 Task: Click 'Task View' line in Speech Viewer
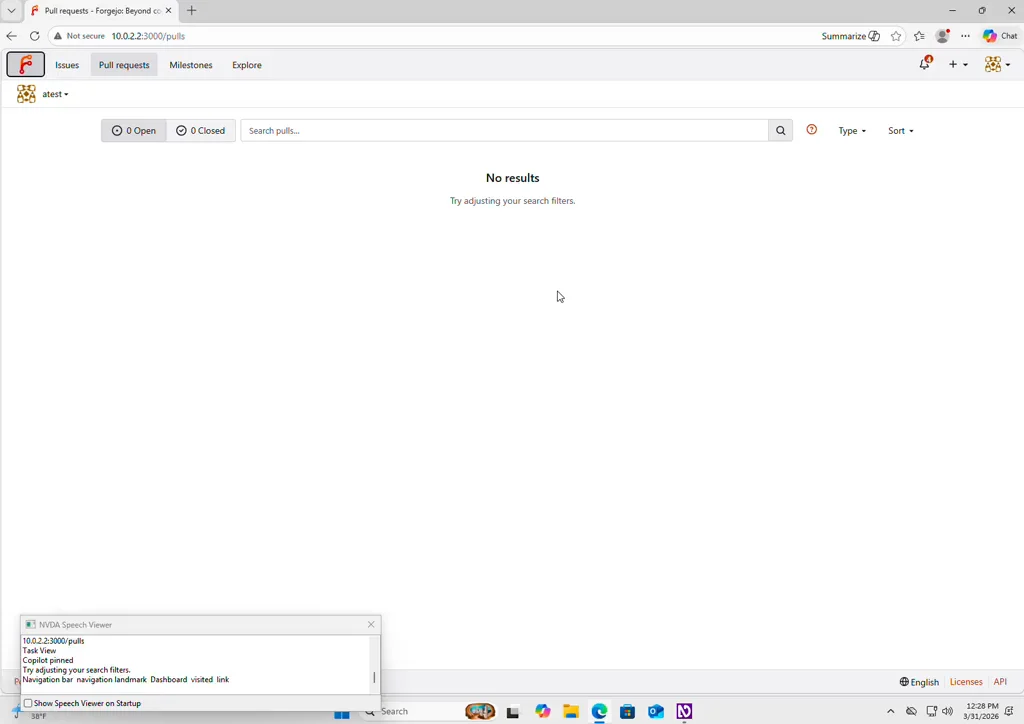tap(39, 650)
